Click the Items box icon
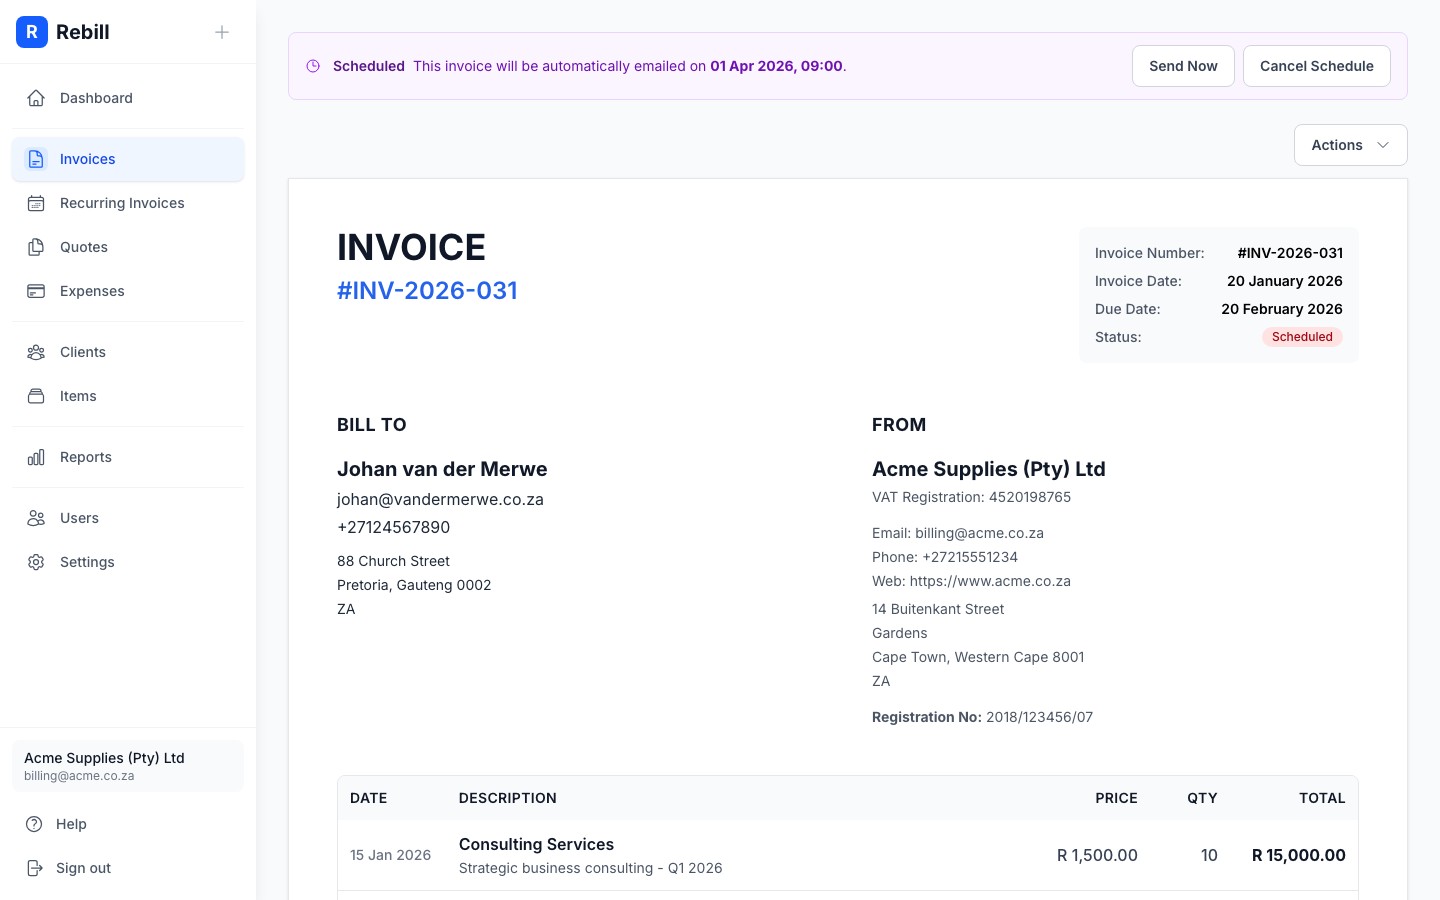The height and width of the screenshot is (900, 1440). coord(36,396)
